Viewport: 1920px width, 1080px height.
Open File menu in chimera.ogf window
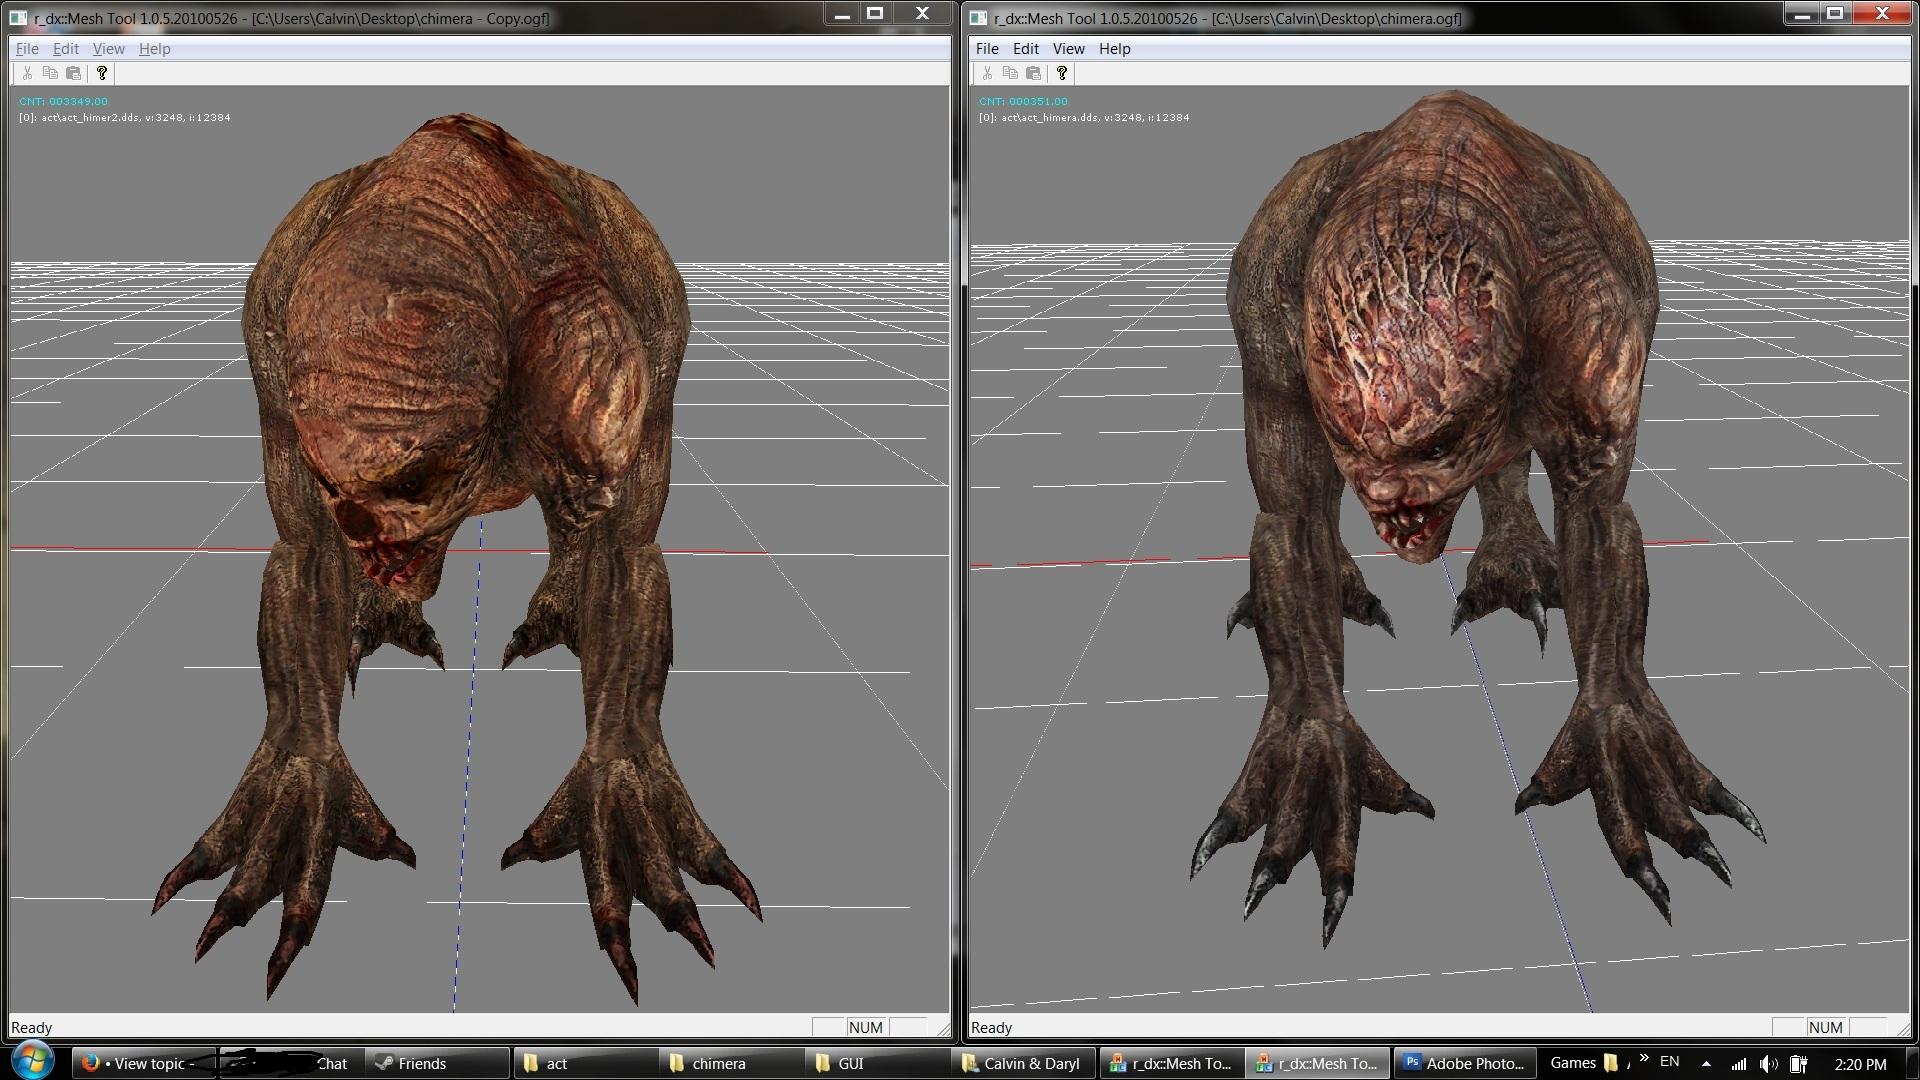tap(986, 48)
